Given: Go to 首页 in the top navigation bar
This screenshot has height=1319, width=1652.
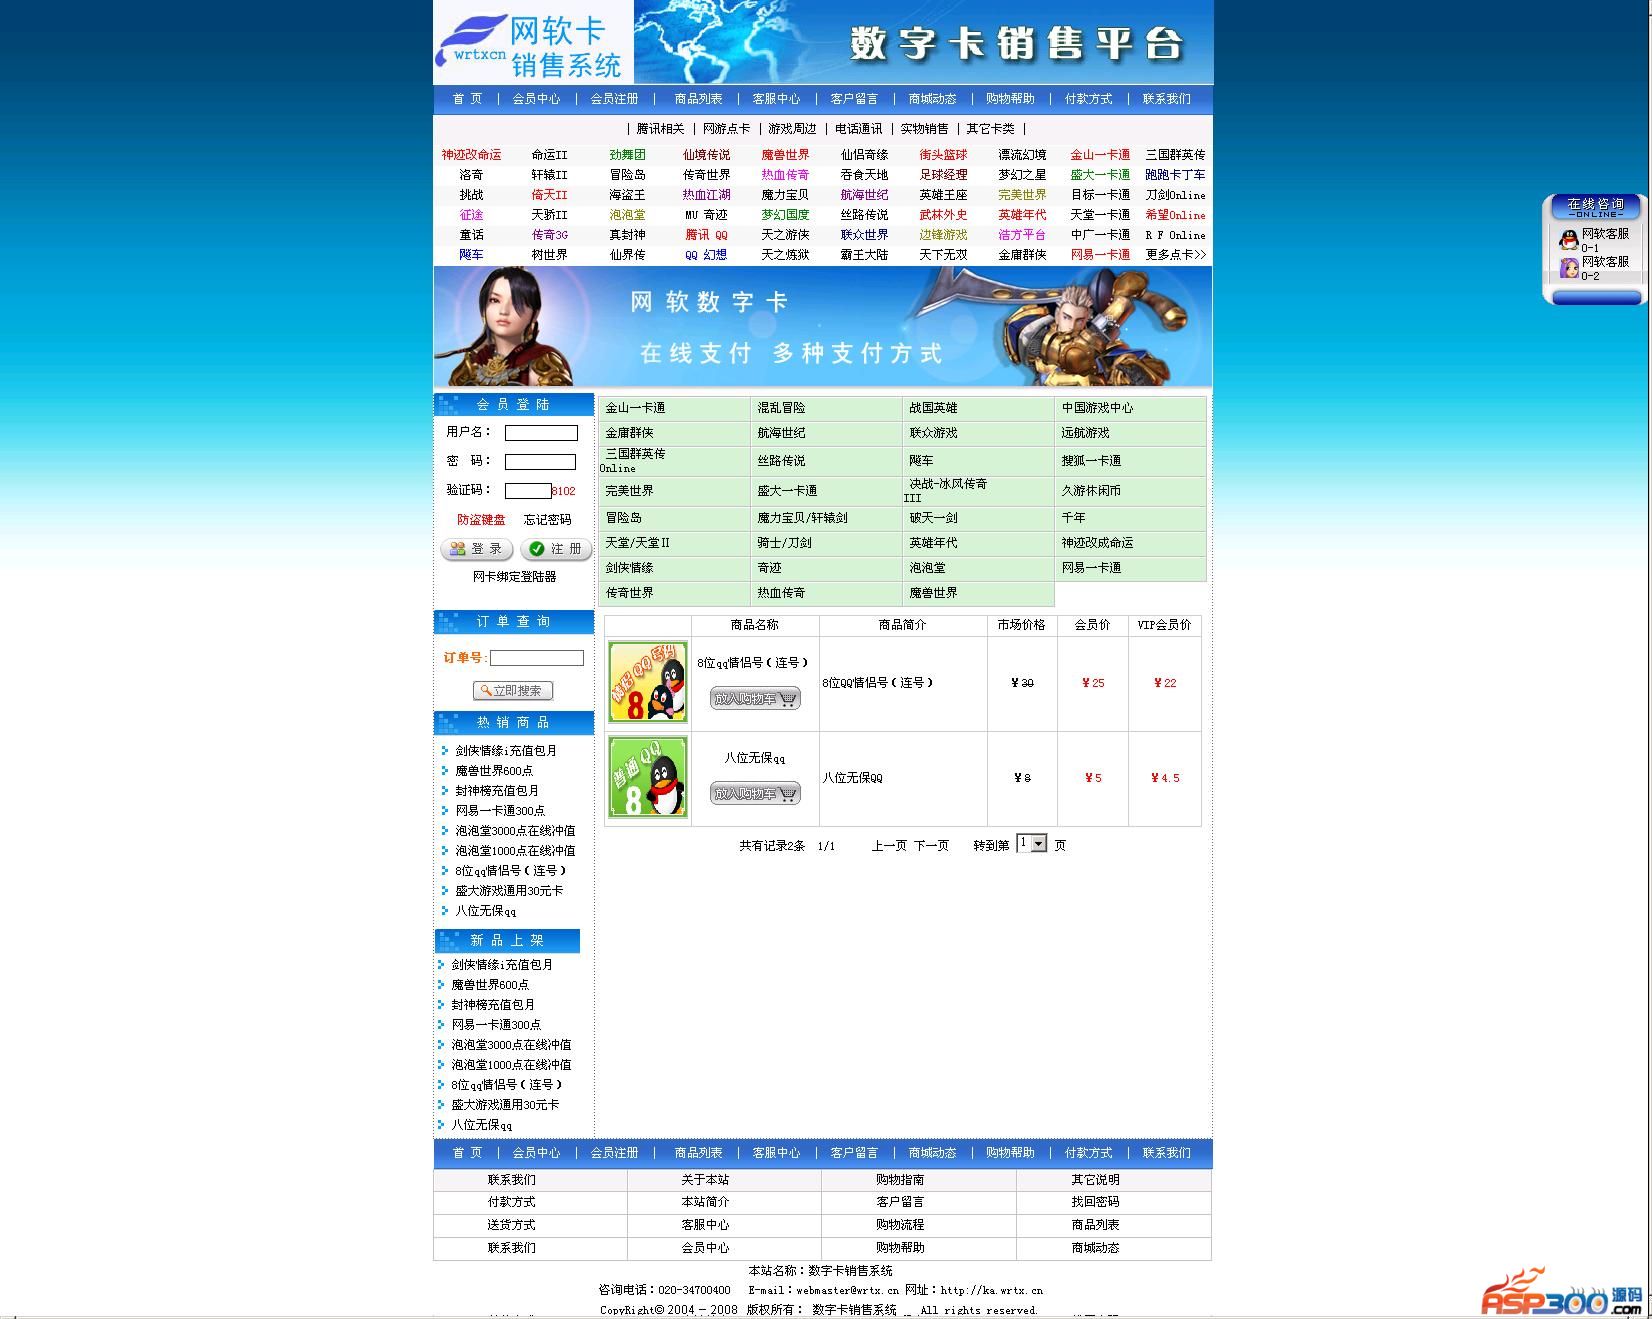Looking at the screenshot, I should pos(467,99).
